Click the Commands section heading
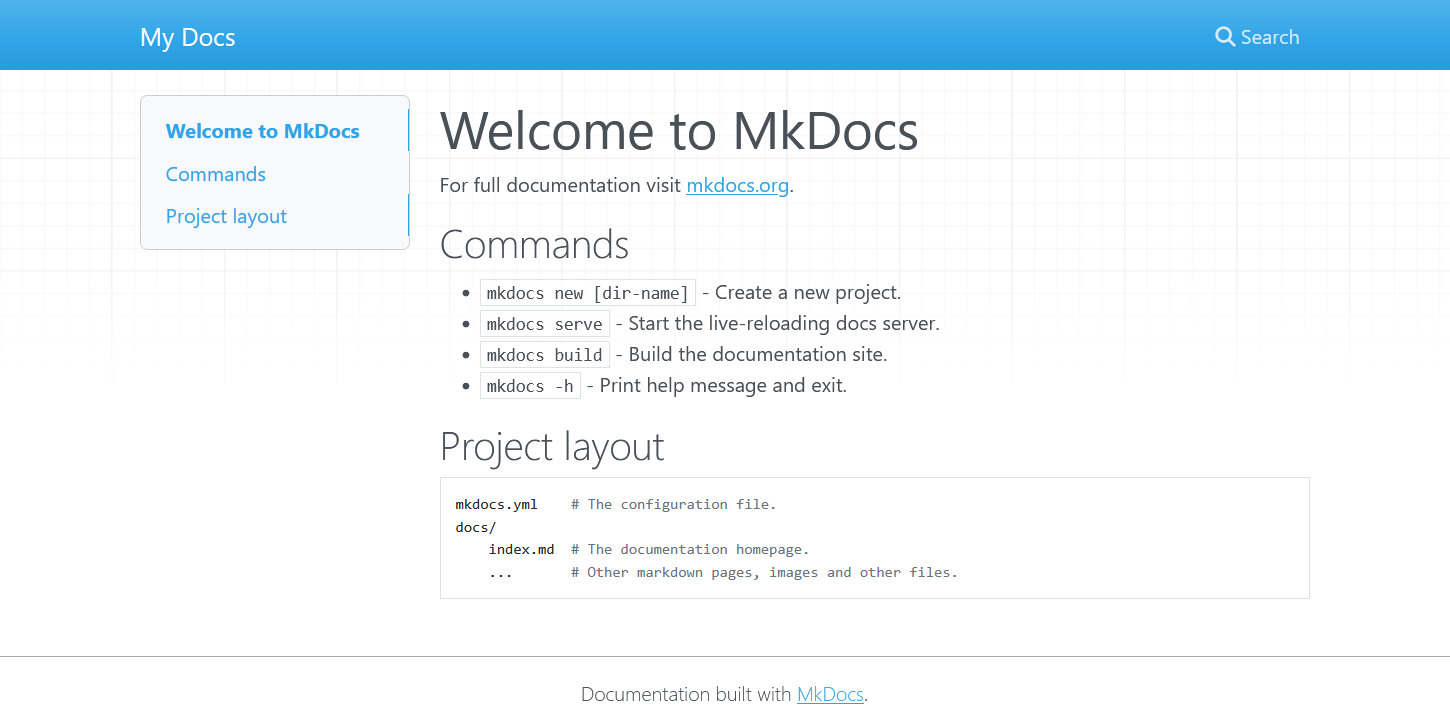This screenshot has height=727, width=1450. [x=534, y=244]
